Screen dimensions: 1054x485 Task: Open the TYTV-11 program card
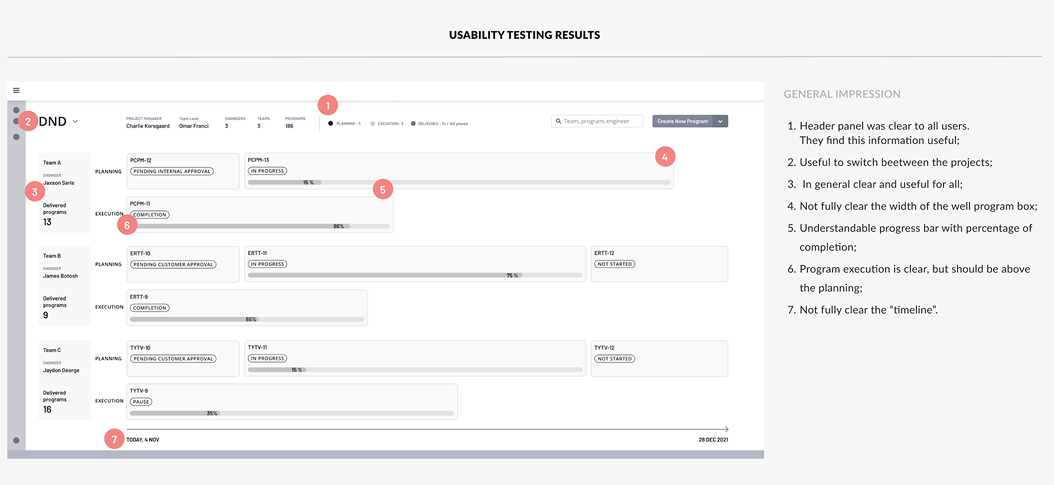click(x=415, y=358)
